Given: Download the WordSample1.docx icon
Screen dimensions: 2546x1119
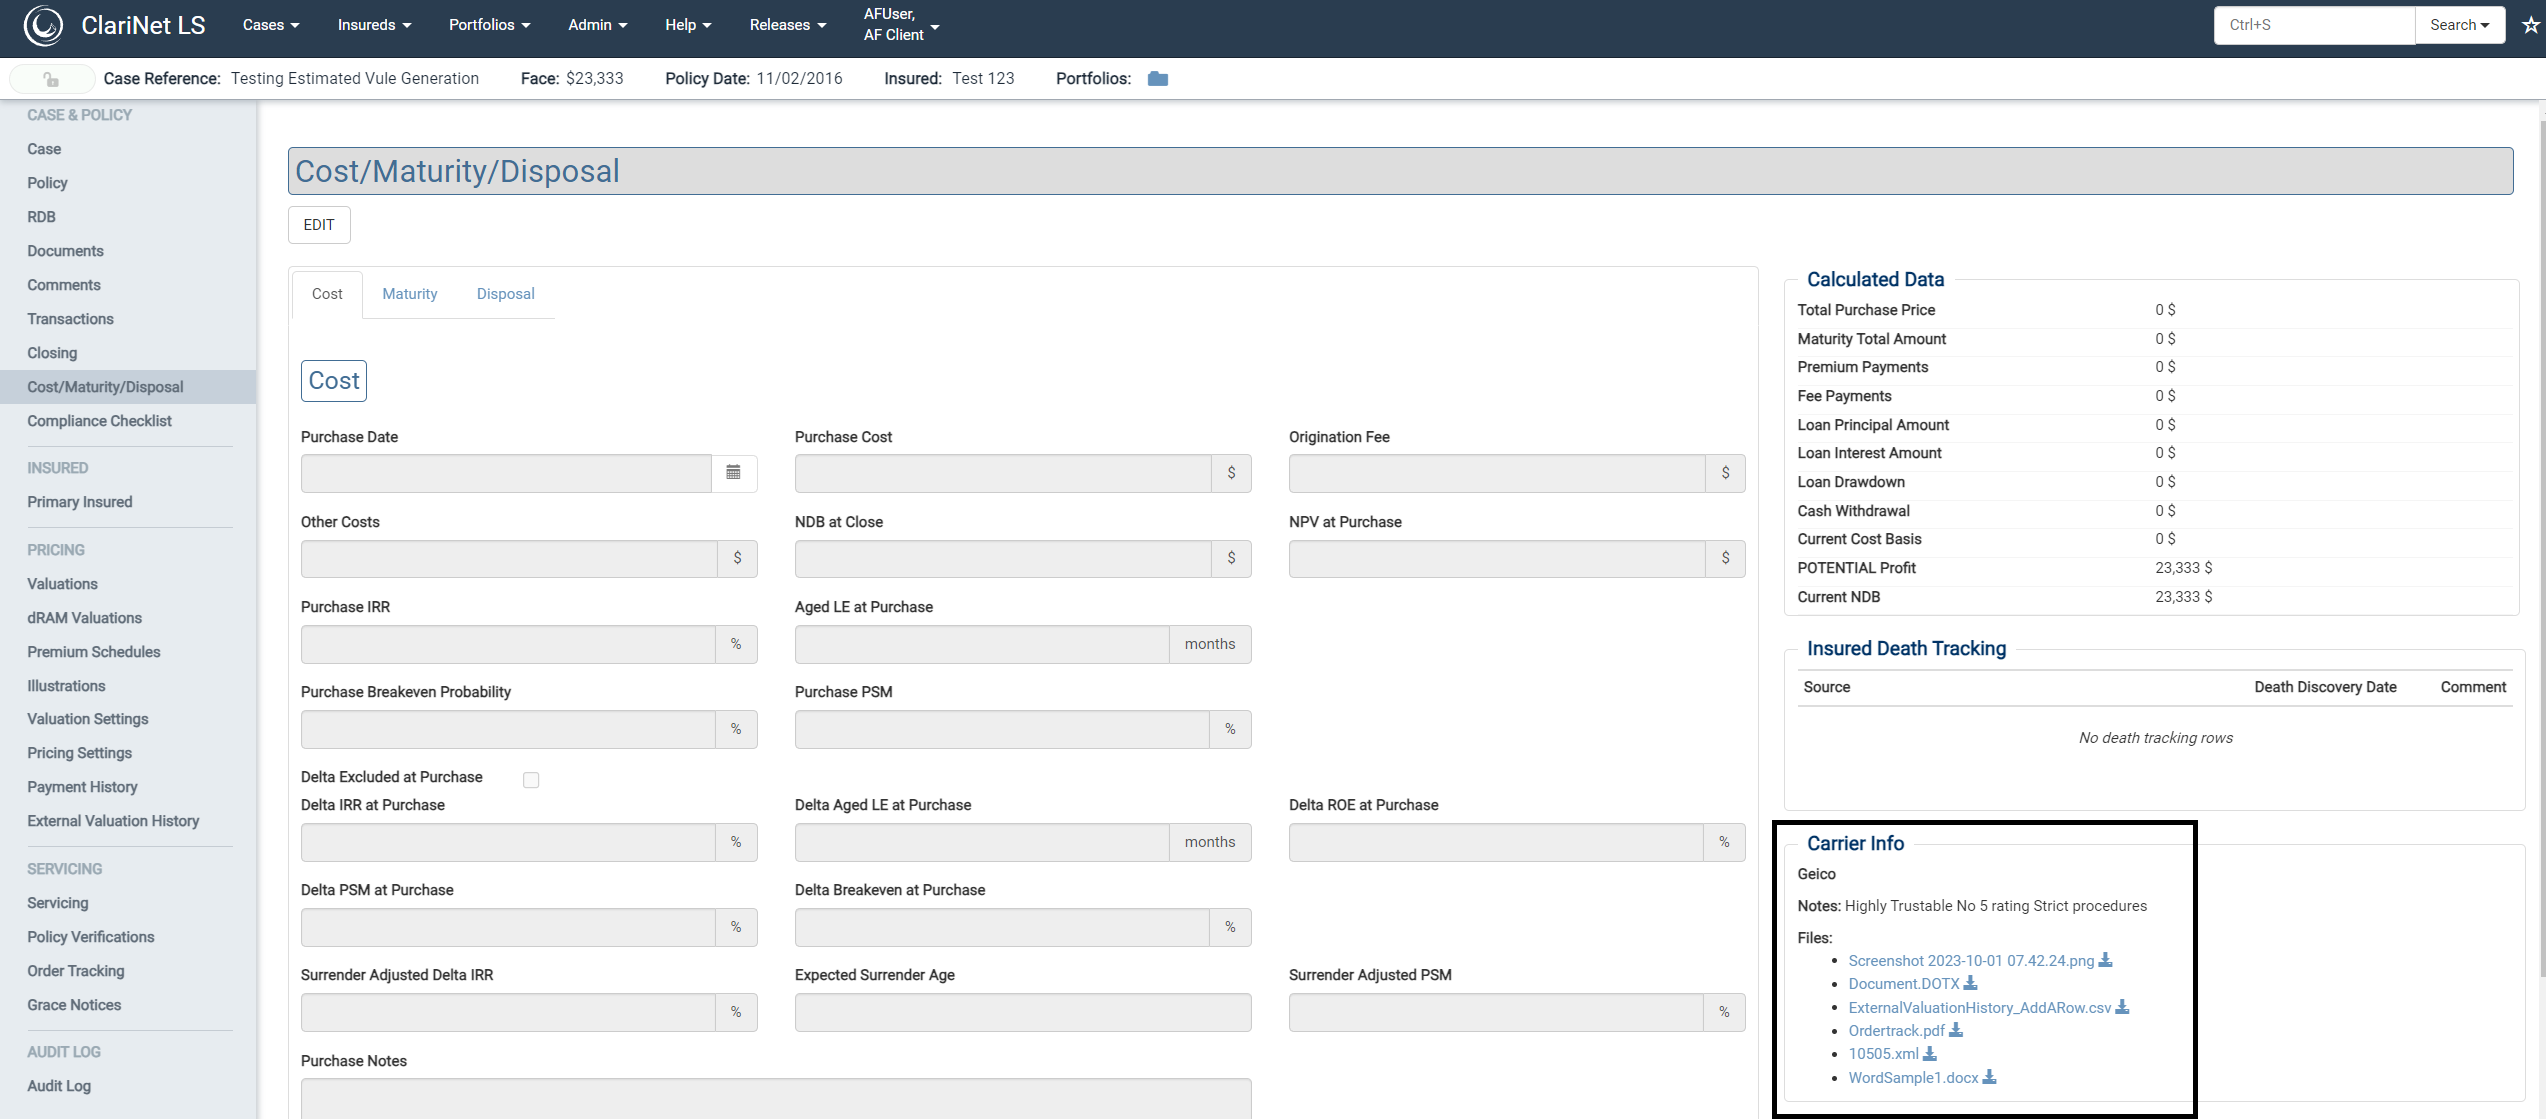Looking at the screenshot, I should click(x=1989, y=1077).
